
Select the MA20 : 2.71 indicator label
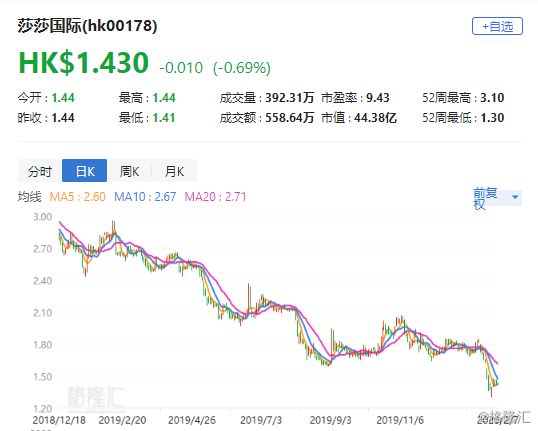(x=215, y=197)
